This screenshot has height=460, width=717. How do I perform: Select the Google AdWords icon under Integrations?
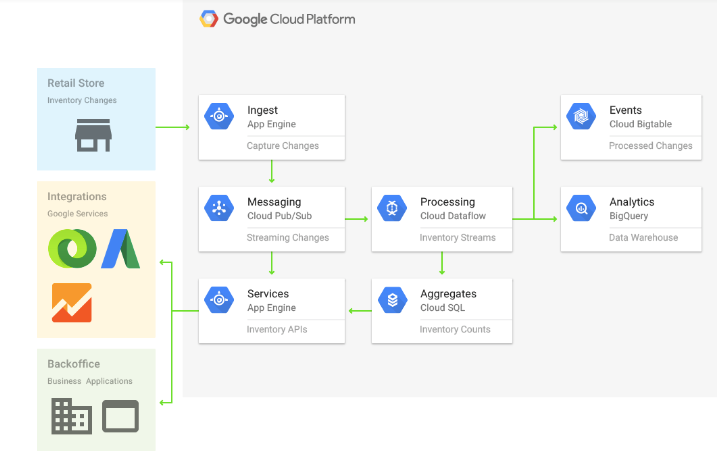pyautogui.click(x=120, y=248)
